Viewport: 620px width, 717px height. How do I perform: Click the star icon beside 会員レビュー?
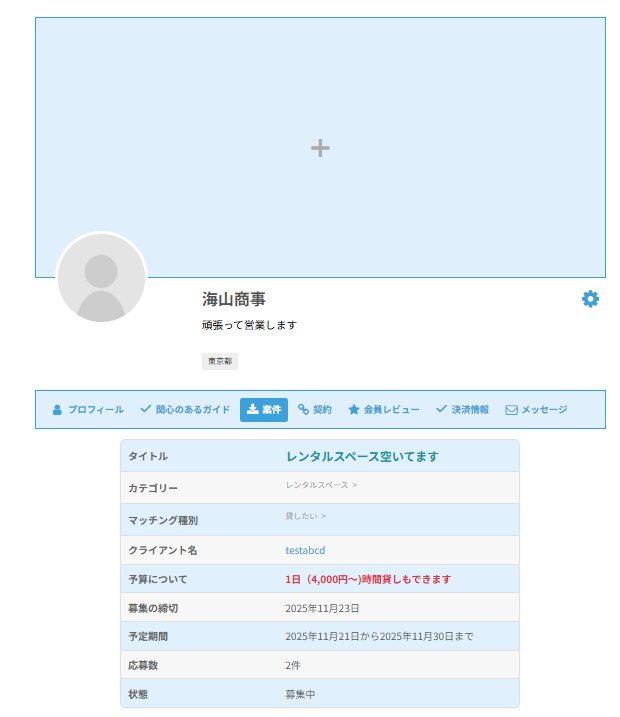(354, 410)
